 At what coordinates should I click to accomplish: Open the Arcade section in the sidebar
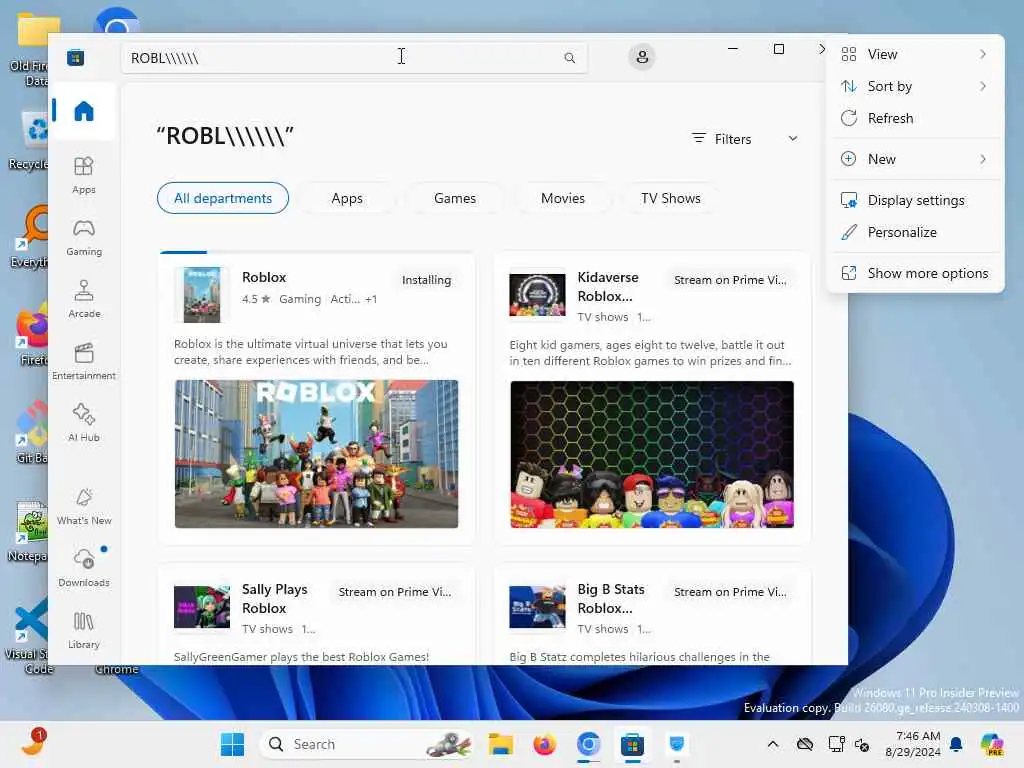(84, 299)
